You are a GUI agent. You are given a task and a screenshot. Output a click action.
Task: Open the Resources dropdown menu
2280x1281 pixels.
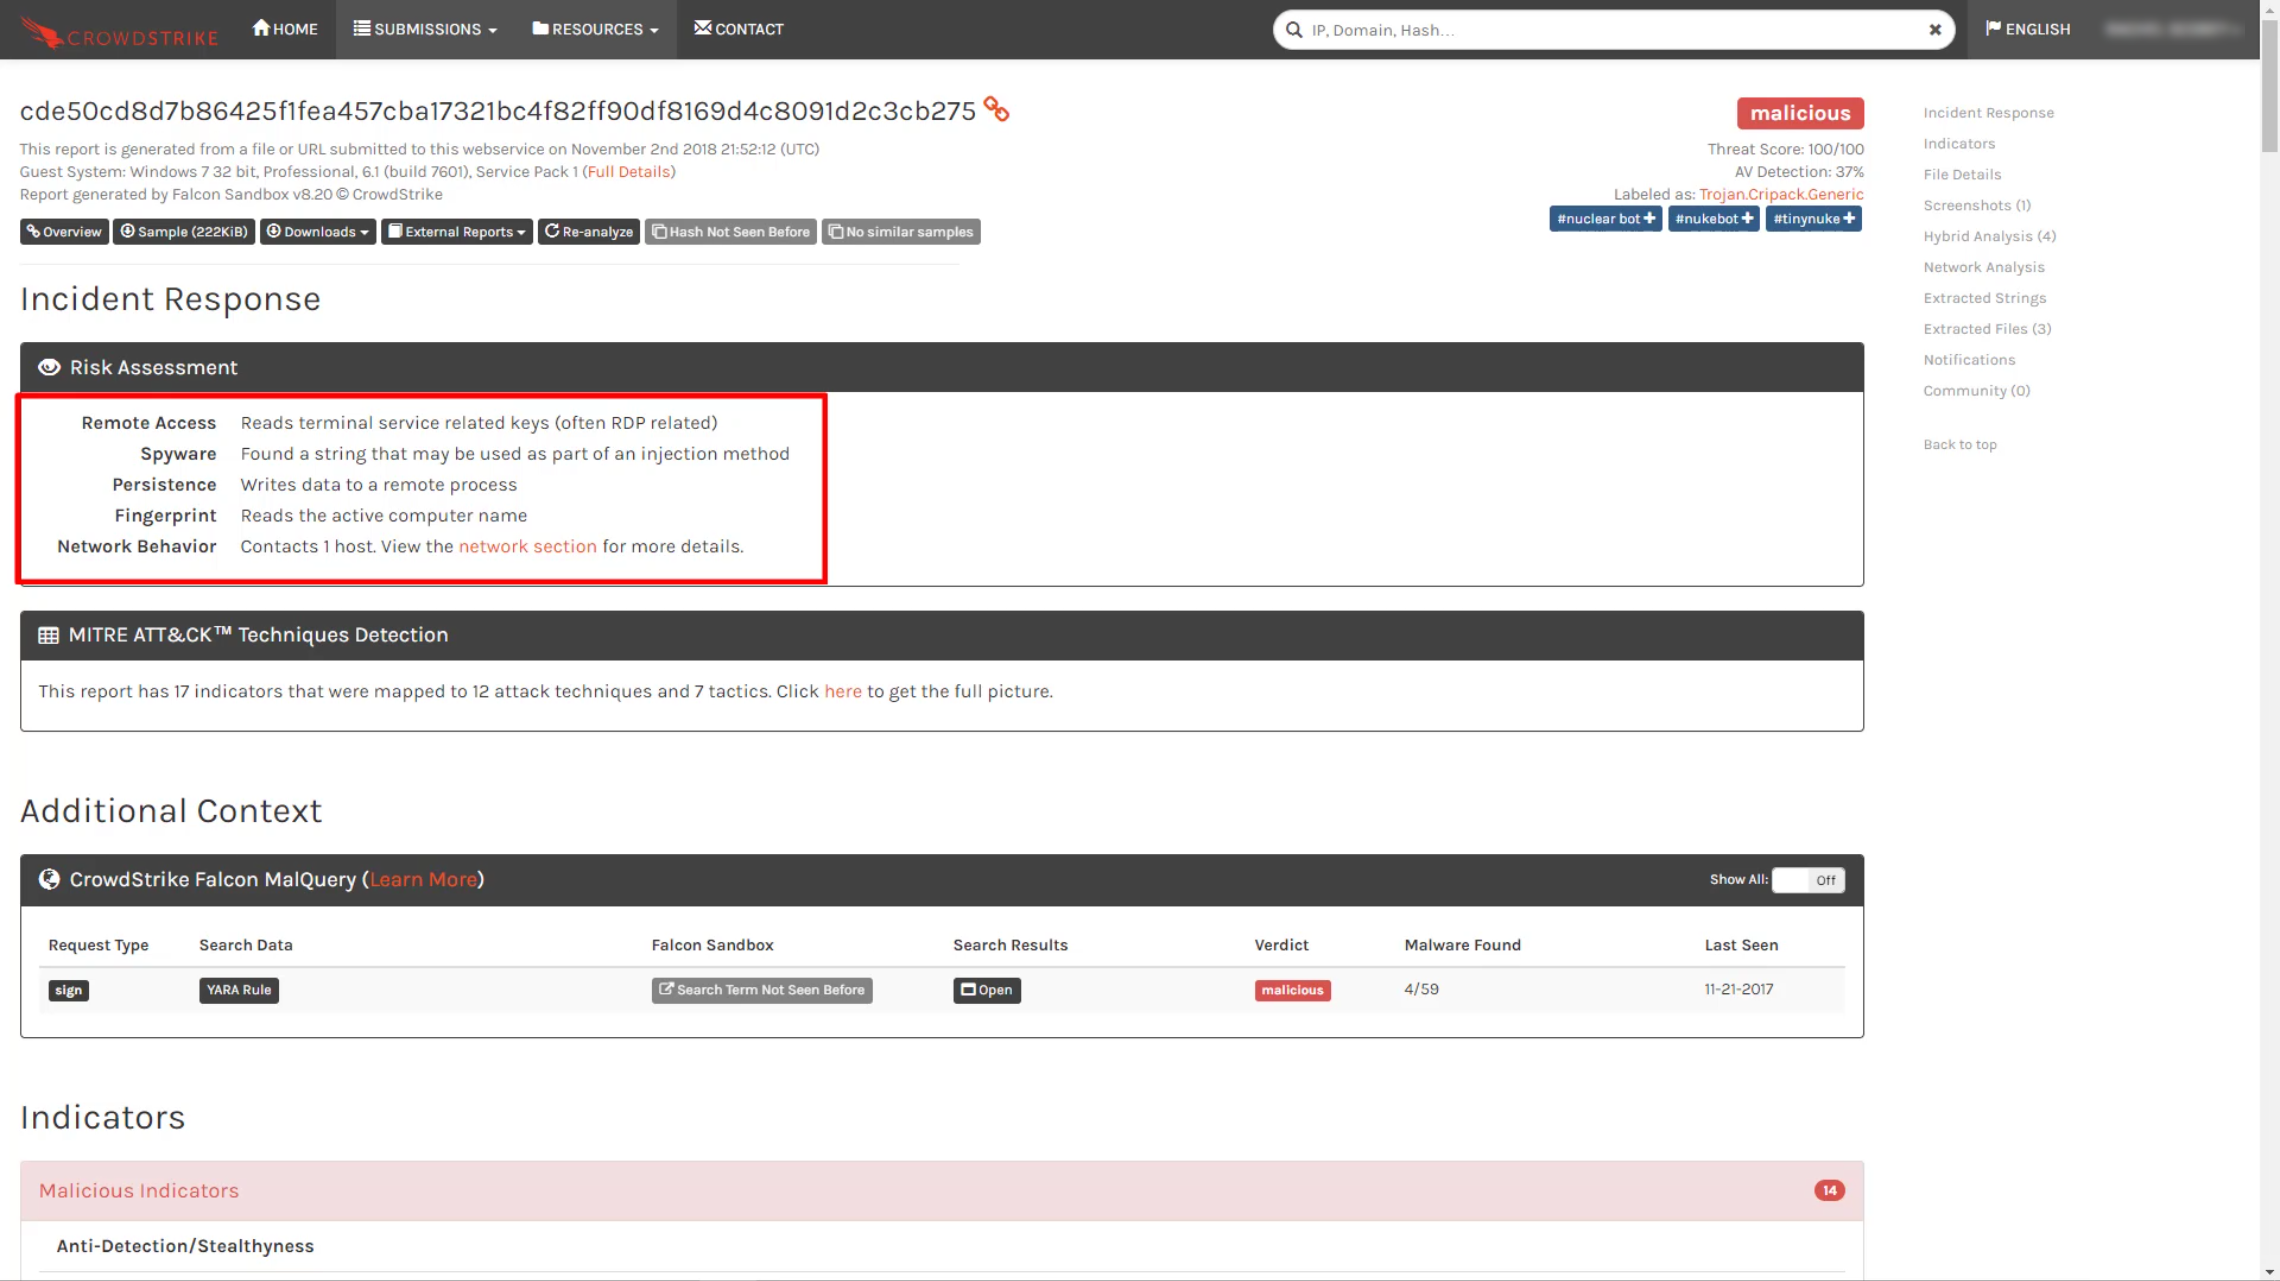click(x=595, y=29)
